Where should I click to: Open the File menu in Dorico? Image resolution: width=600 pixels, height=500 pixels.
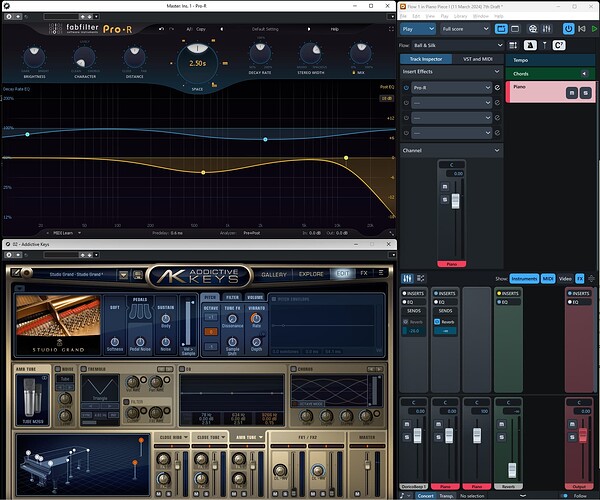(403, 16)
